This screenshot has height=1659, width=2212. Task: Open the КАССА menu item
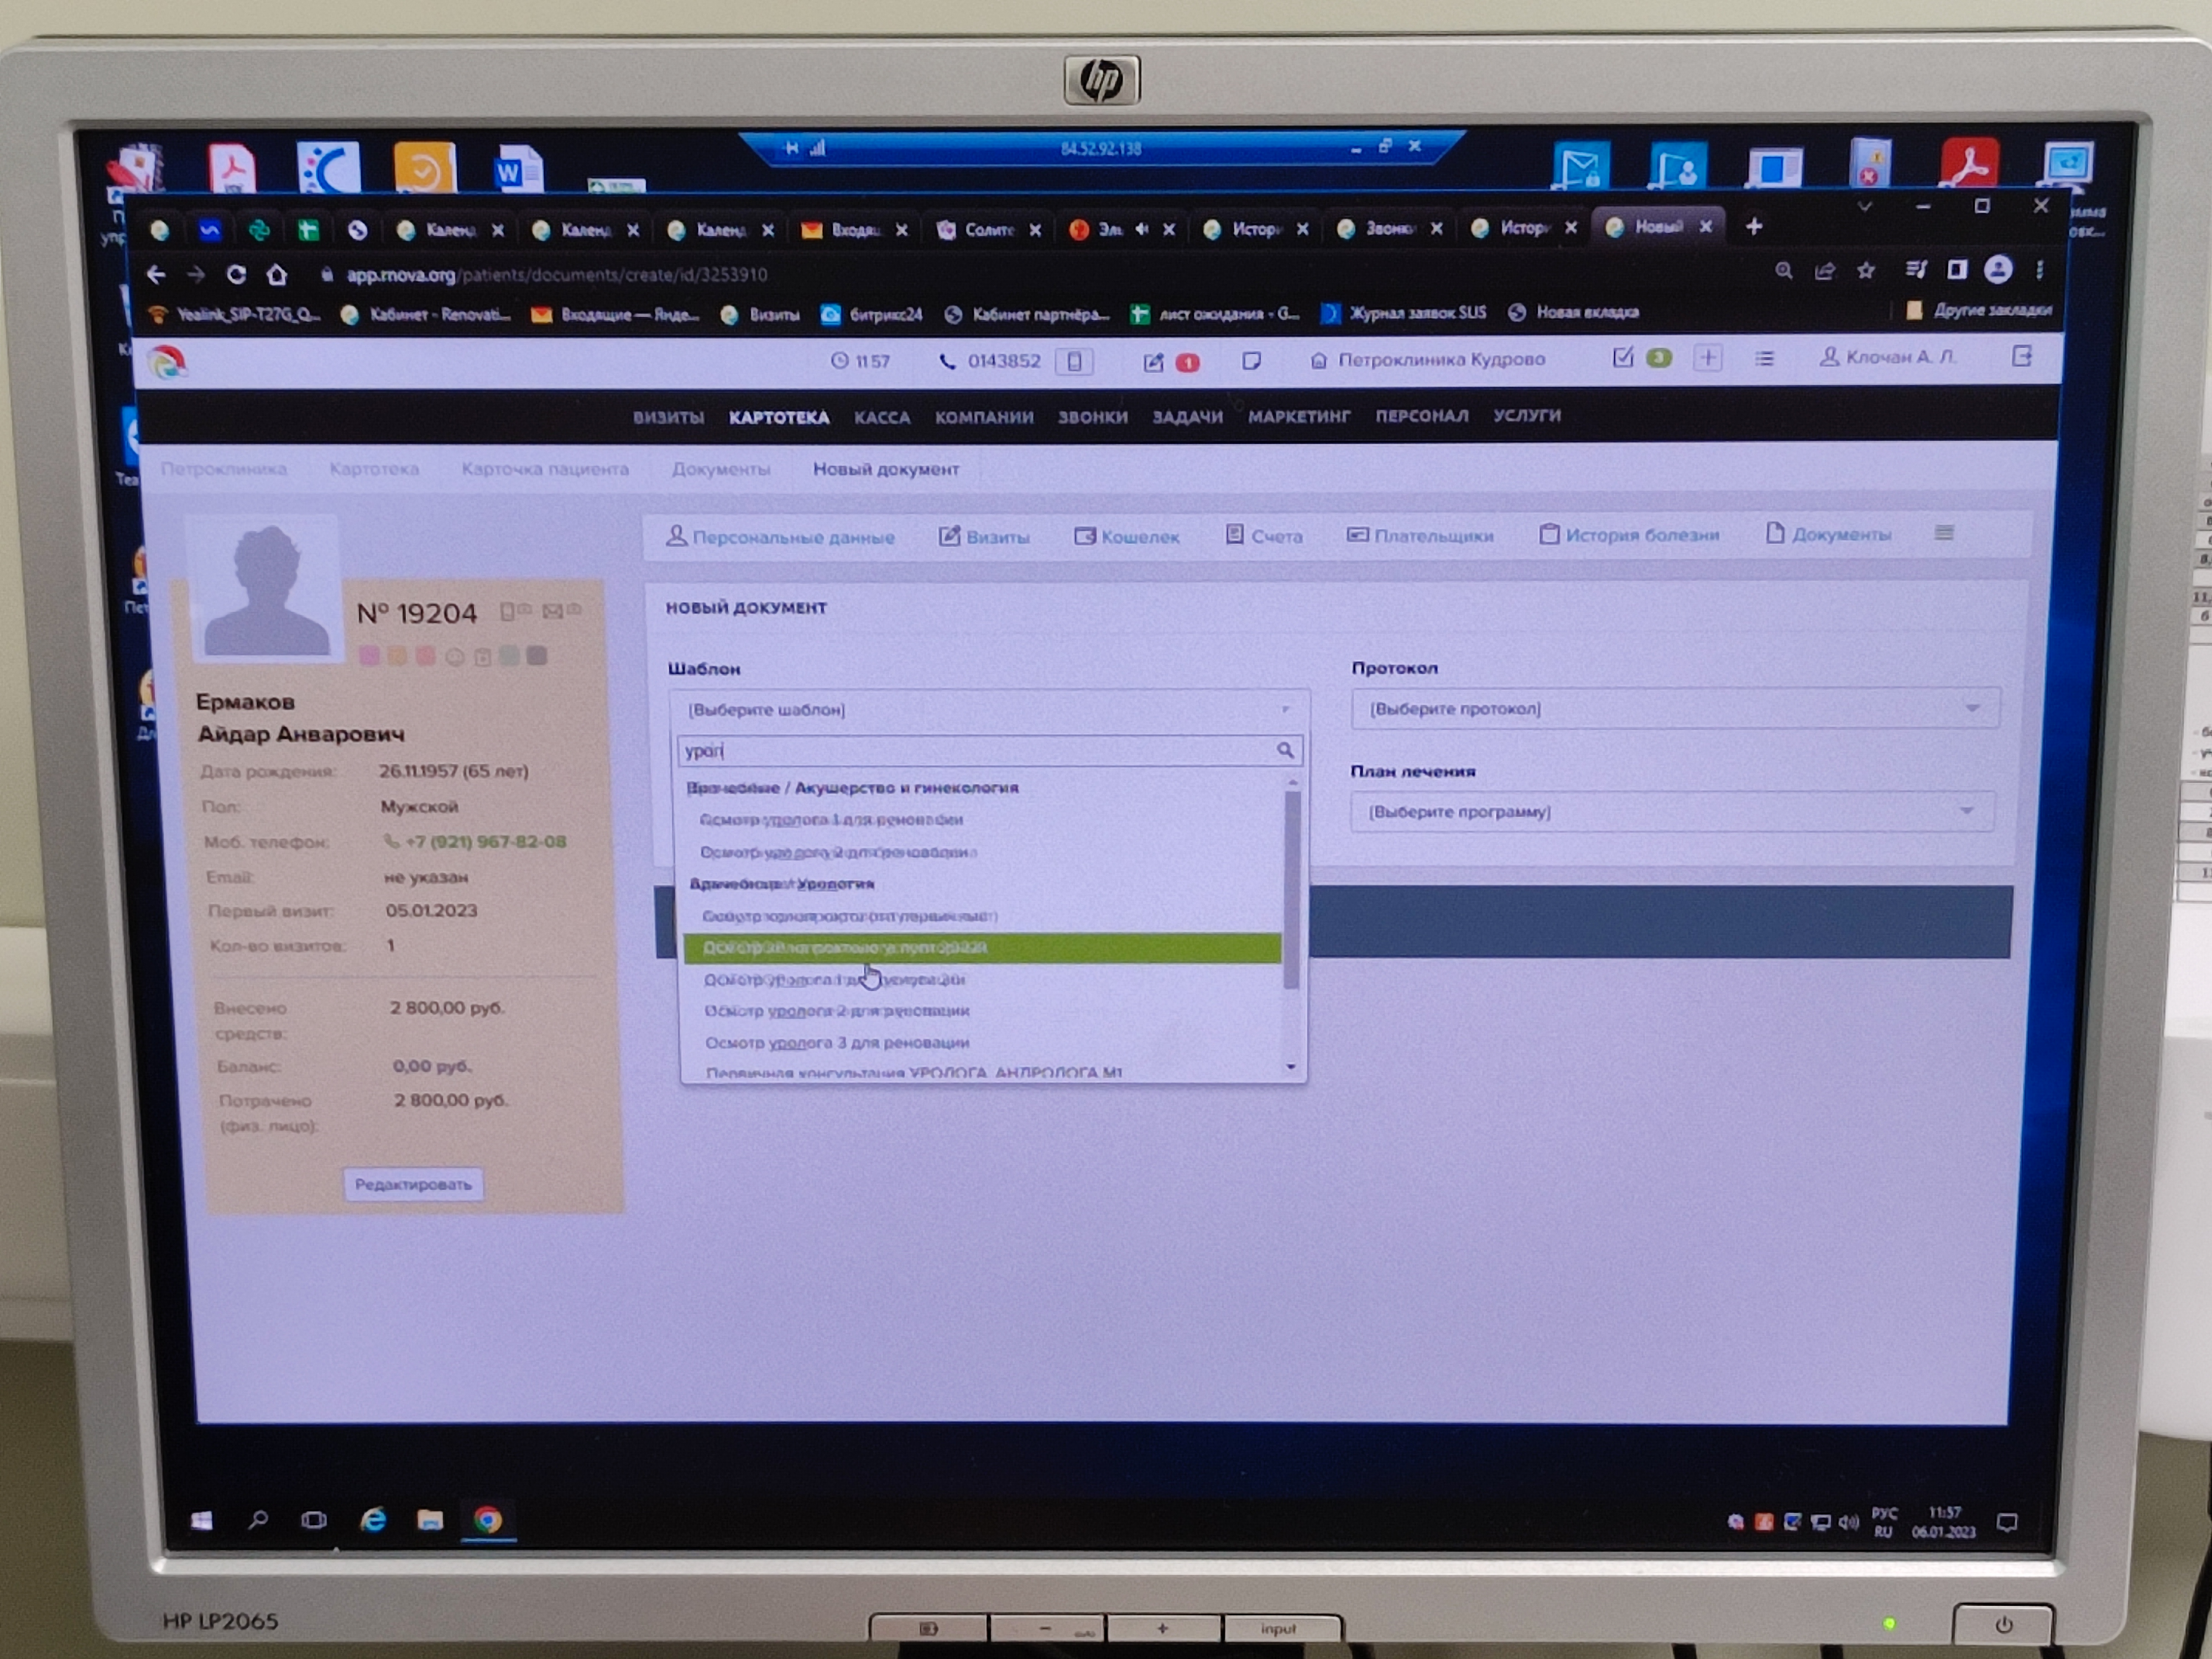[881, 417]
